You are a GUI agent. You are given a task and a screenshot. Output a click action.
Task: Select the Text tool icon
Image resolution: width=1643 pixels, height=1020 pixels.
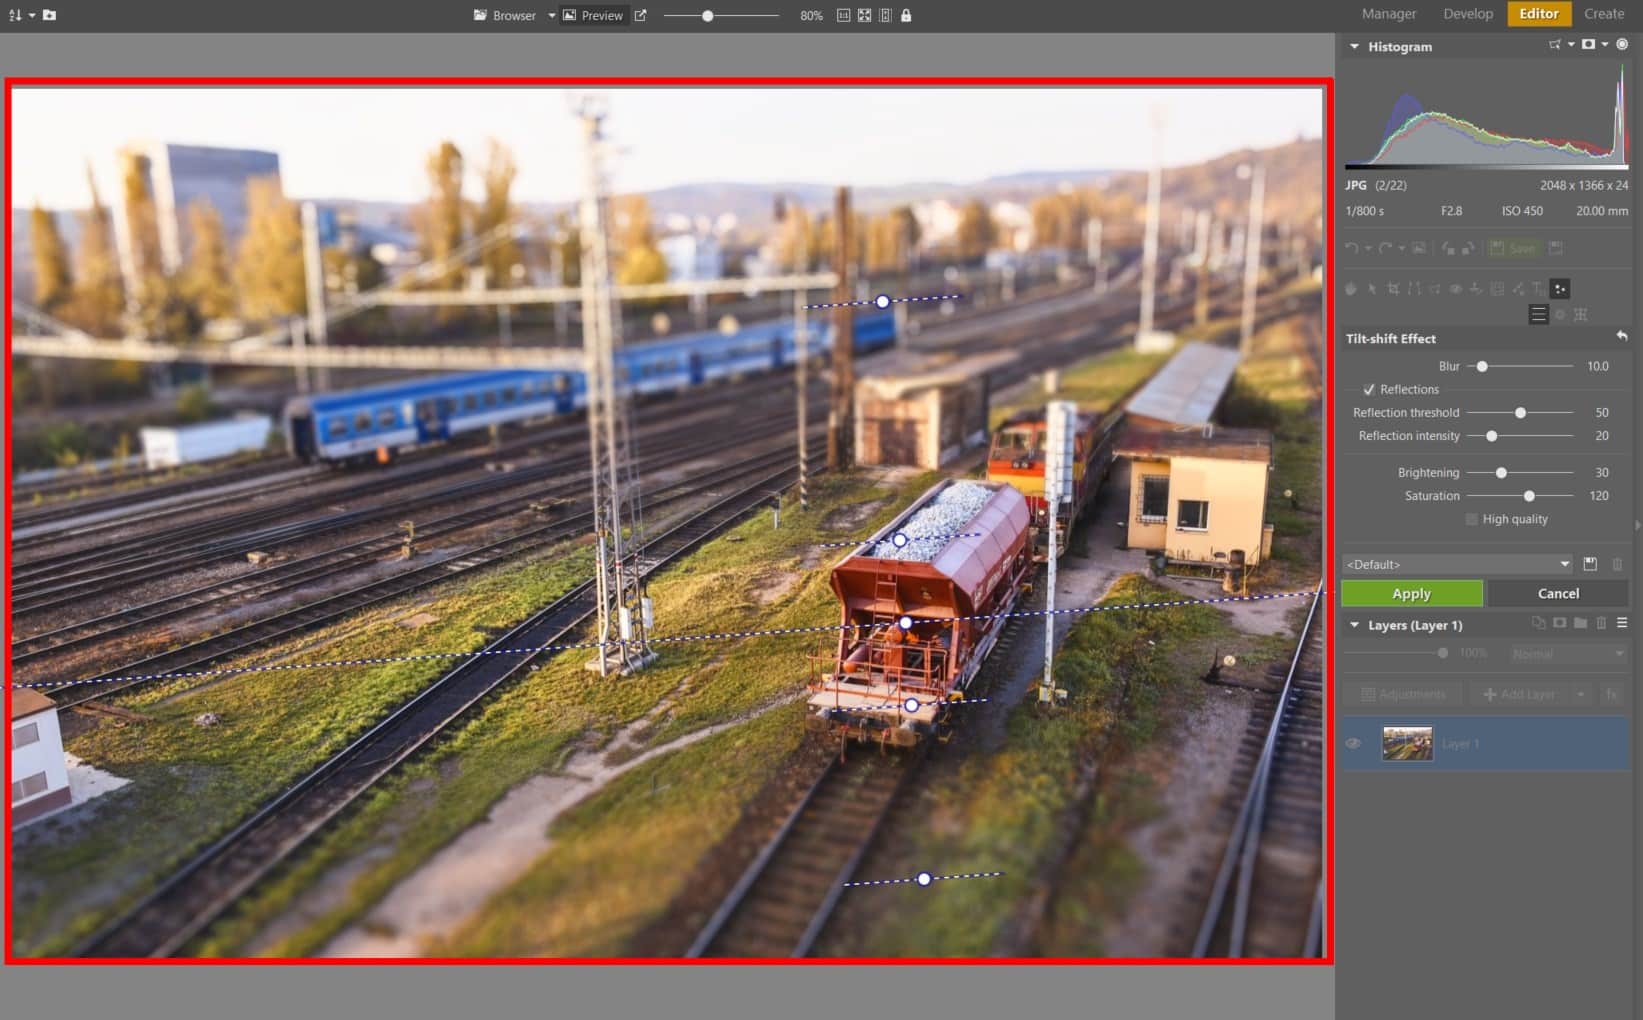click(1538, 289)
